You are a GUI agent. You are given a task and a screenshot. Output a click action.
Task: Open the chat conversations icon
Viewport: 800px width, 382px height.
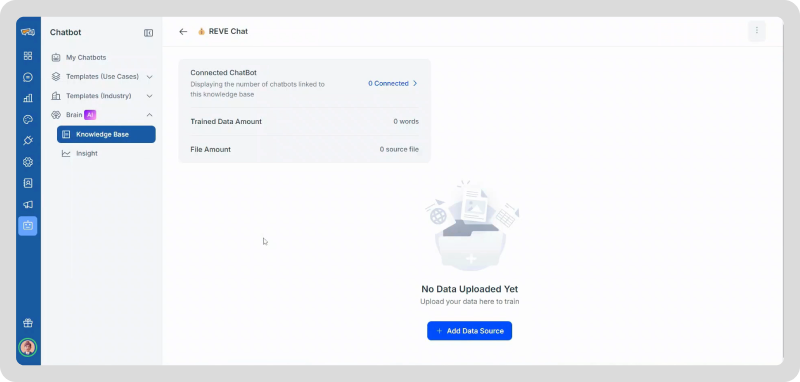pos(28,78)
